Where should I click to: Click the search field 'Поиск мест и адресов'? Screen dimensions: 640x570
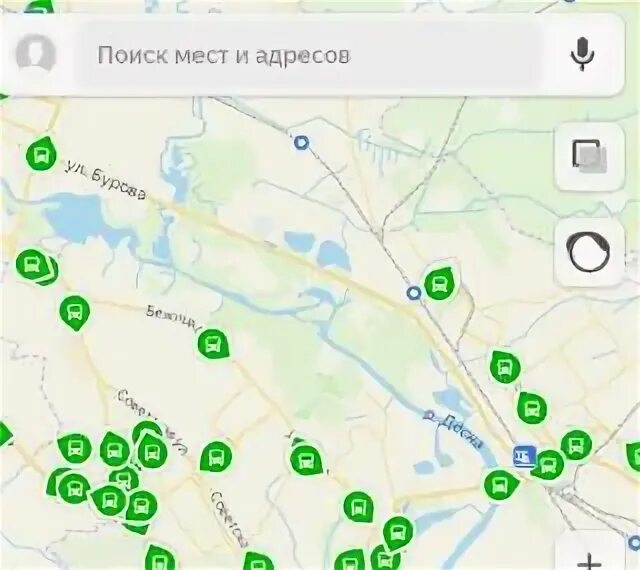310,55
